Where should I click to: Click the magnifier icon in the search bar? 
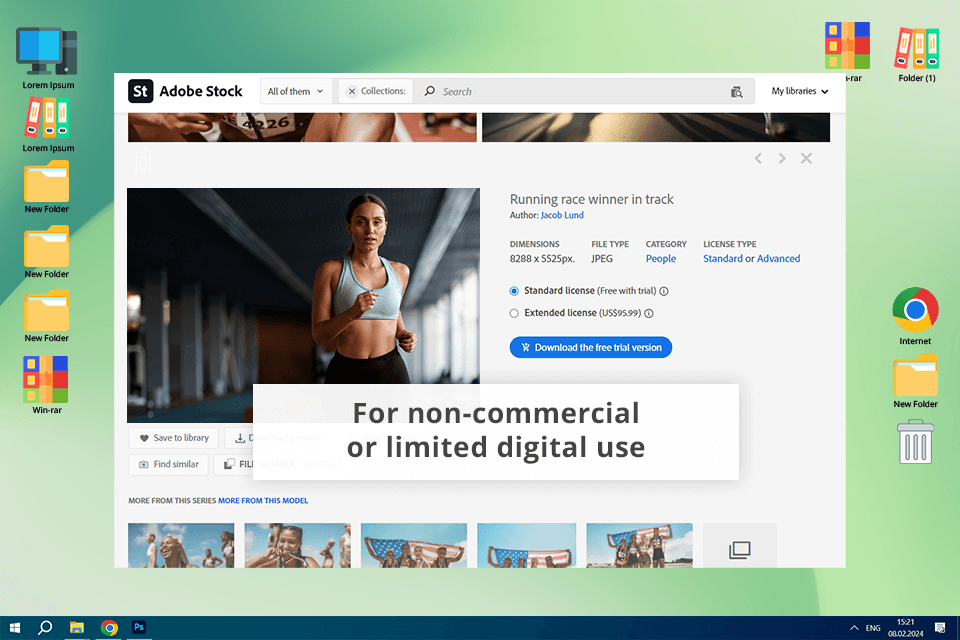(x=429, y=91)
